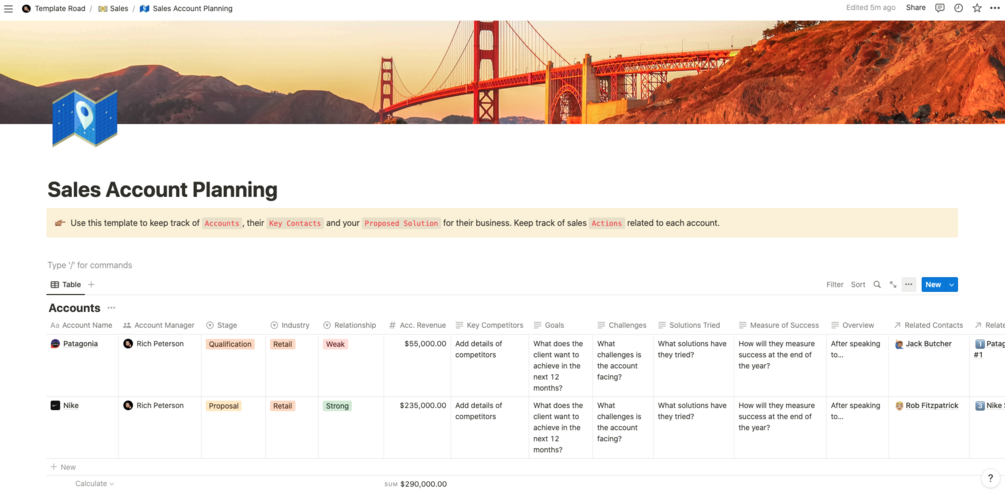Open the Relationship column header menu
Viewport: 1005px width, 493px height.
tap(351, 325)
